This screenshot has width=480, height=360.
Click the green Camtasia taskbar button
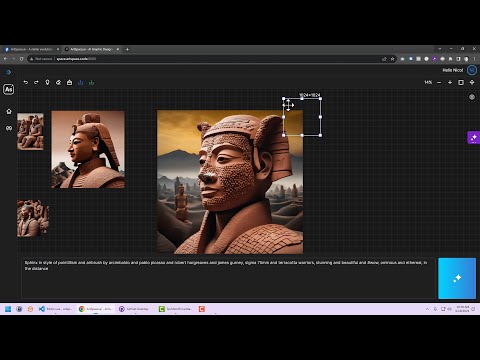click(175, 309)
